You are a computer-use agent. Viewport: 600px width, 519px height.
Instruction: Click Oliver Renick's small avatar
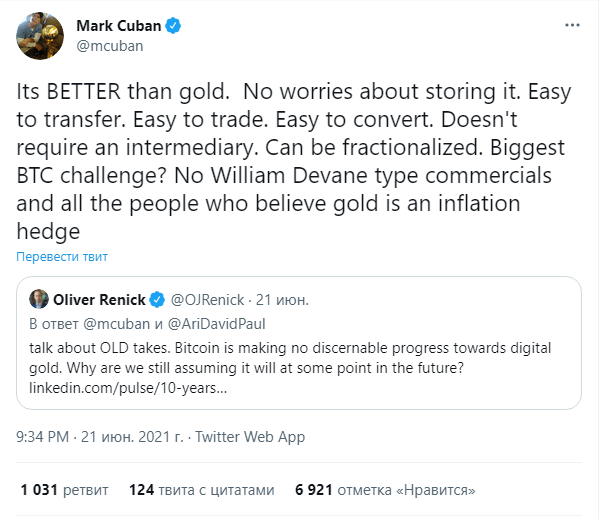pos(39,299)
